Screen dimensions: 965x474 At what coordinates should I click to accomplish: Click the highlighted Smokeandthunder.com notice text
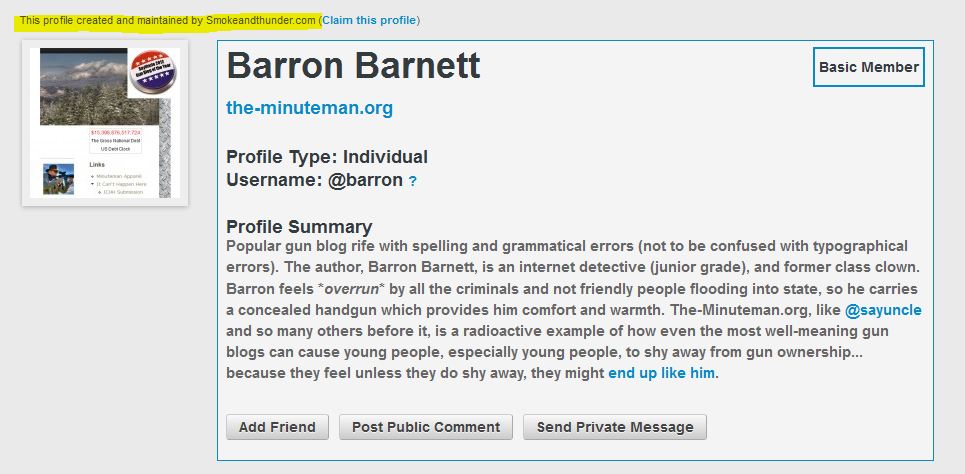(x=167, y=20)
